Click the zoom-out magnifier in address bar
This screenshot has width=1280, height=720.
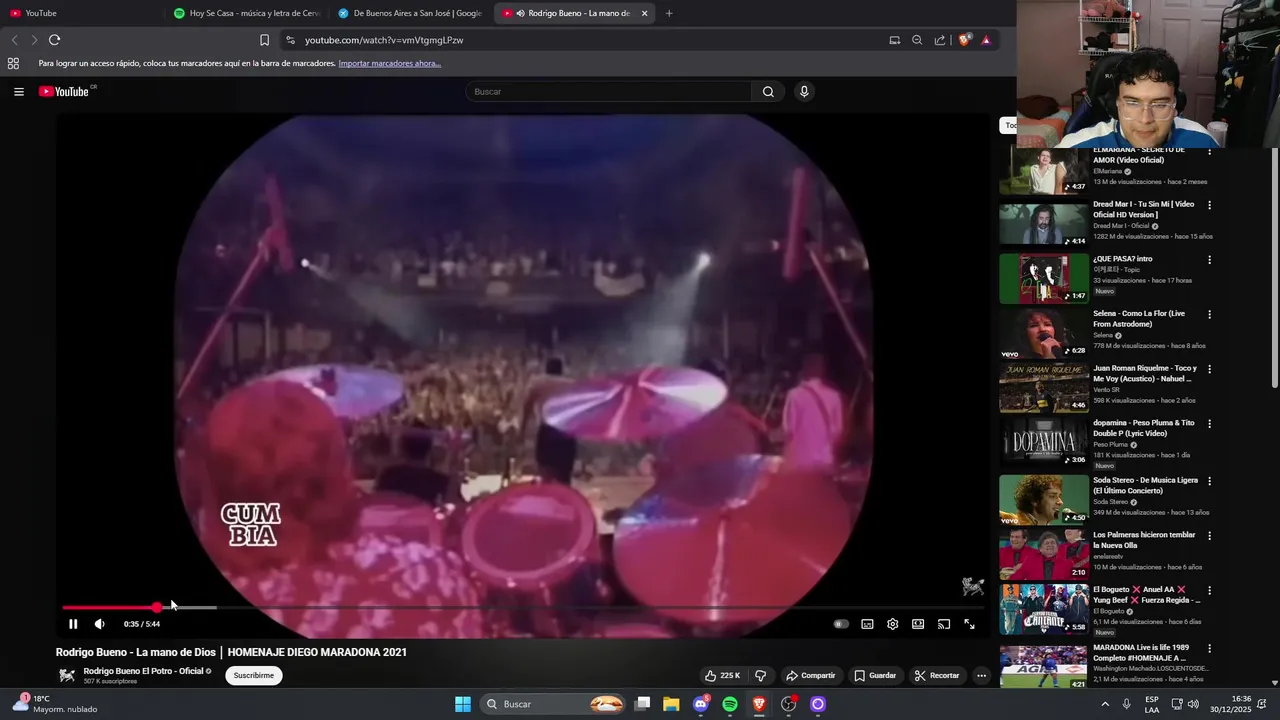[x=917, y=40]
